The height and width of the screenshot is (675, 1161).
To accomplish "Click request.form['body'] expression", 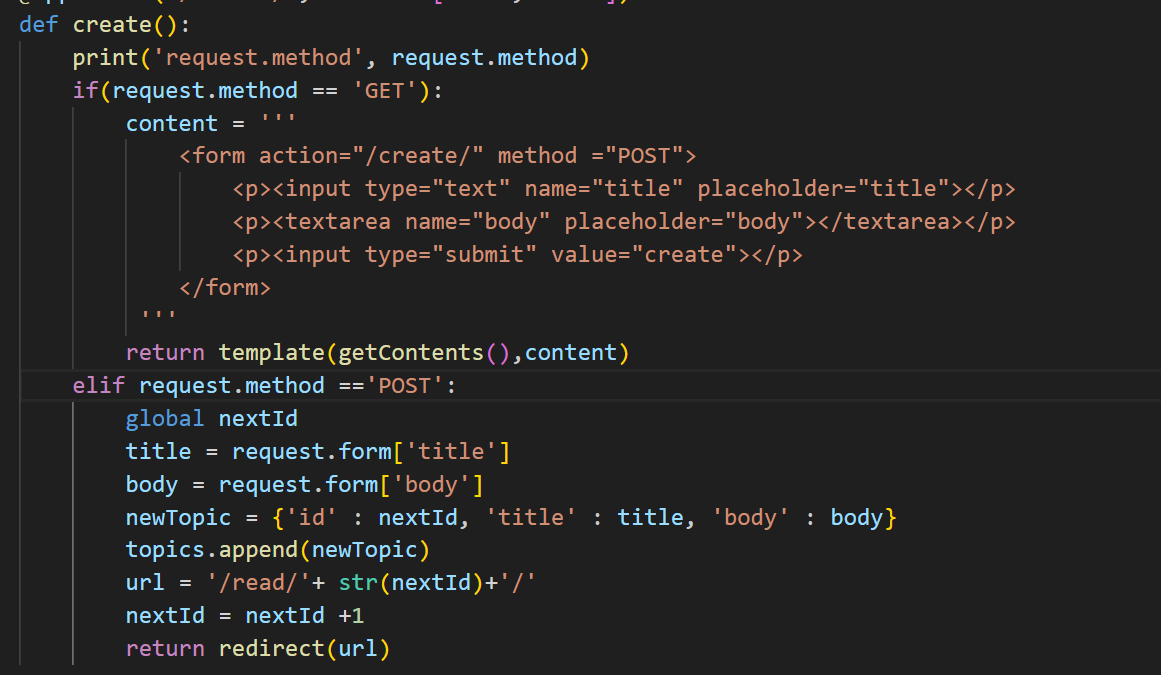I will tap(351, 484).
